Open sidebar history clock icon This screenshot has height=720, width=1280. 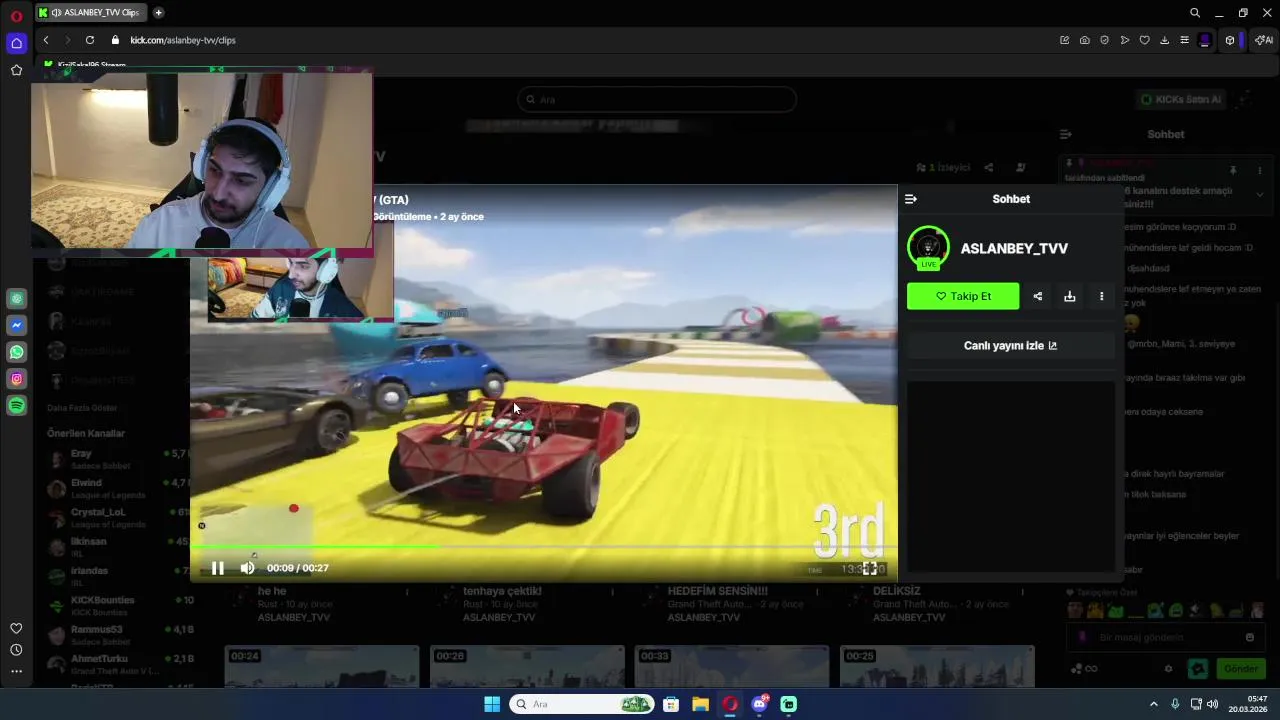coord(16,650)
